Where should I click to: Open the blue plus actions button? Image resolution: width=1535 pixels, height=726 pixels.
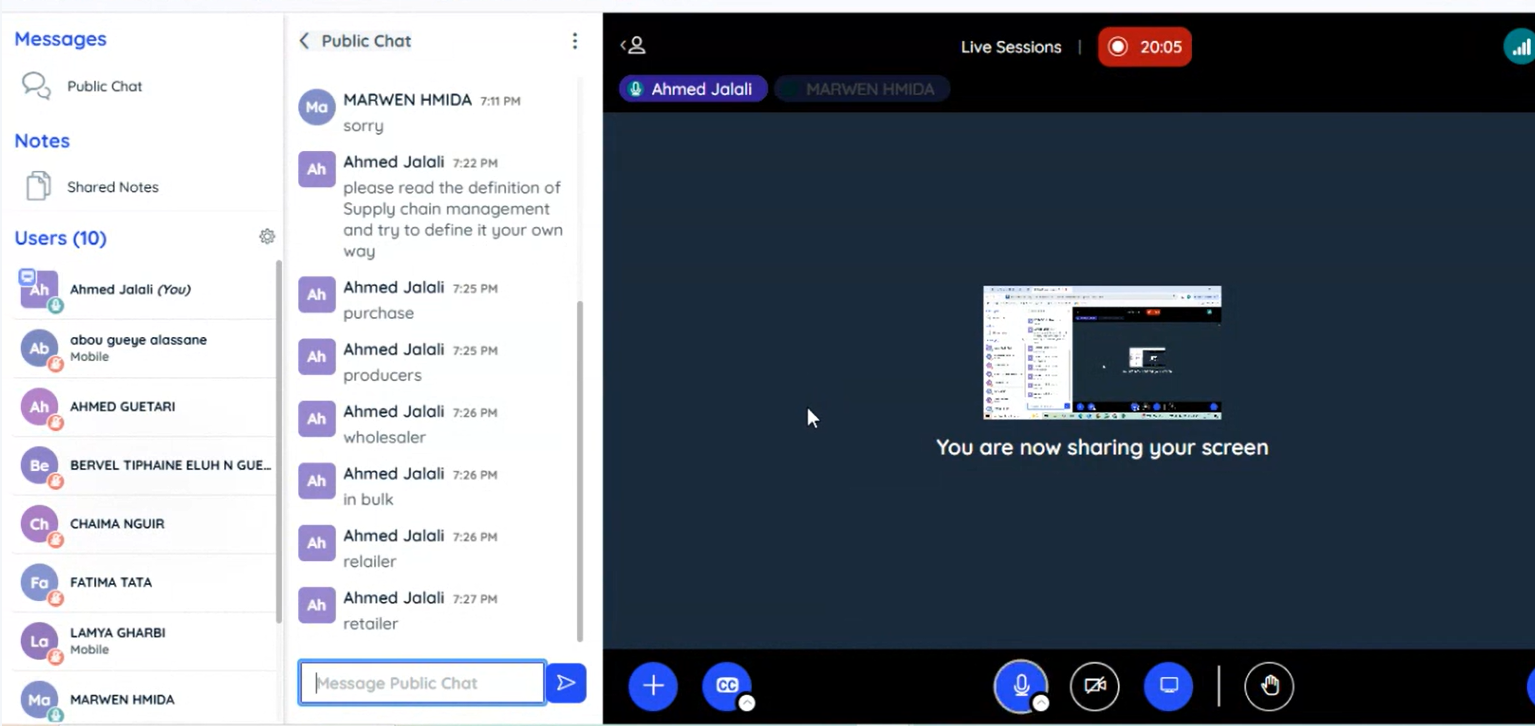click(653, 686)
